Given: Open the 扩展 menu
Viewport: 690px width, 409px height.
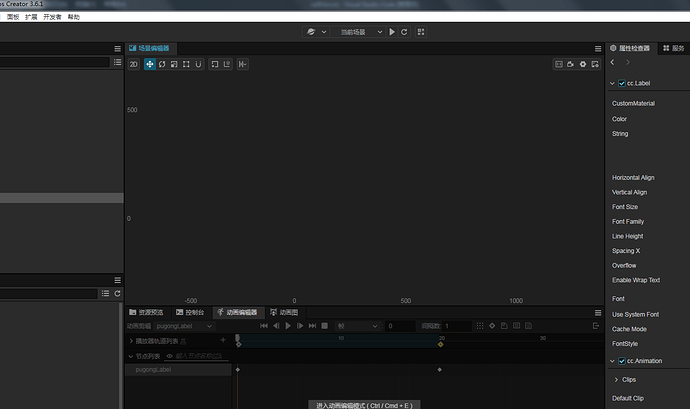Looking at the screenshot, I should (x=31, y=17).
